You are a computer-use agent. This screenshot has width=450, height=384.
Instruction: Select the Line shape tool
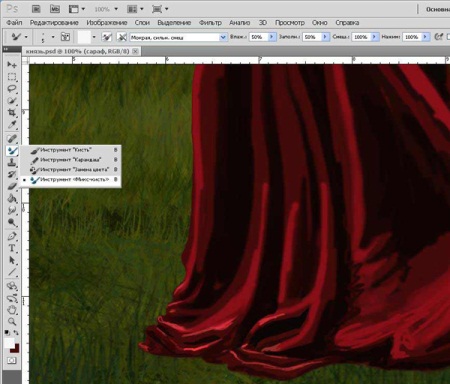click(12, 272)
